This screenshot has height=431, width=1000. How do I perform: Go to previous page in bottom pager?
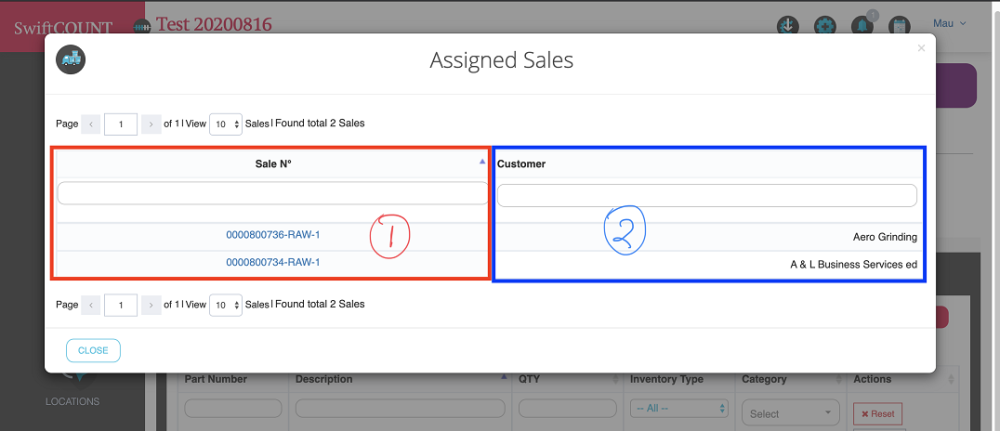point(89,304)
